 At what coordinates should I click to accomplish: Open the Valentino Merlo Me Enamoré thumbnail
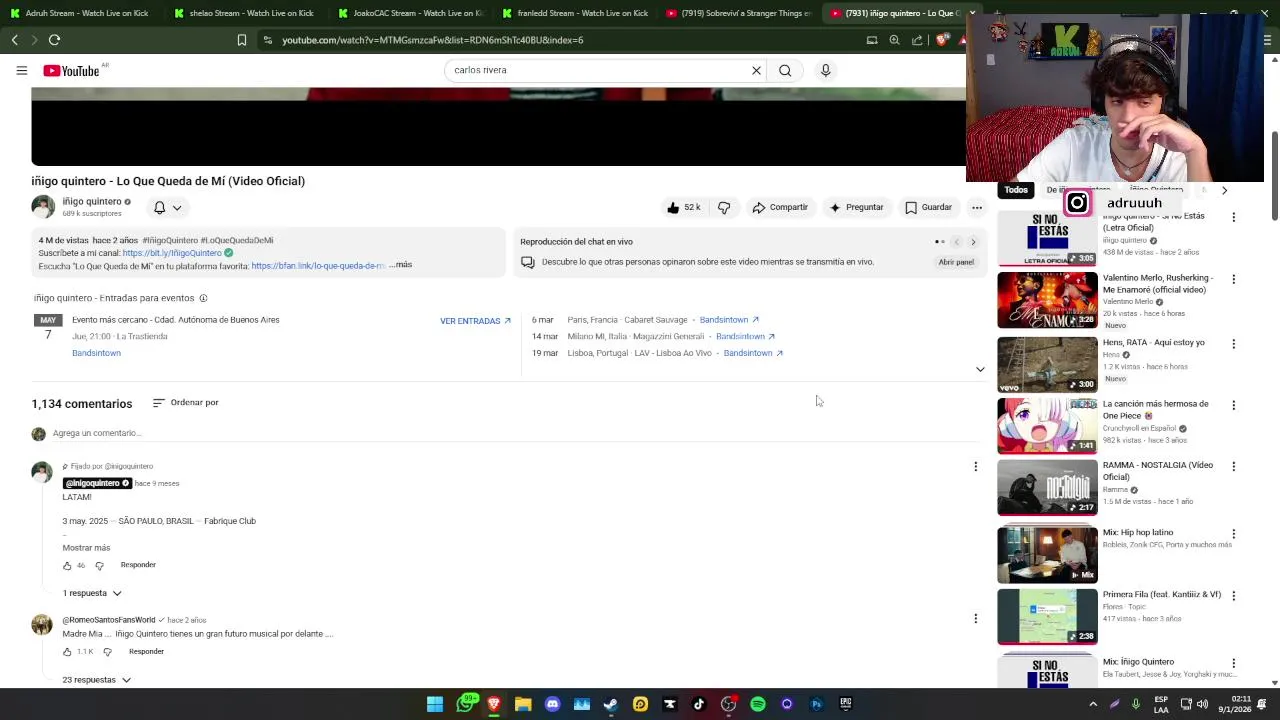[x=1047, y=300]
